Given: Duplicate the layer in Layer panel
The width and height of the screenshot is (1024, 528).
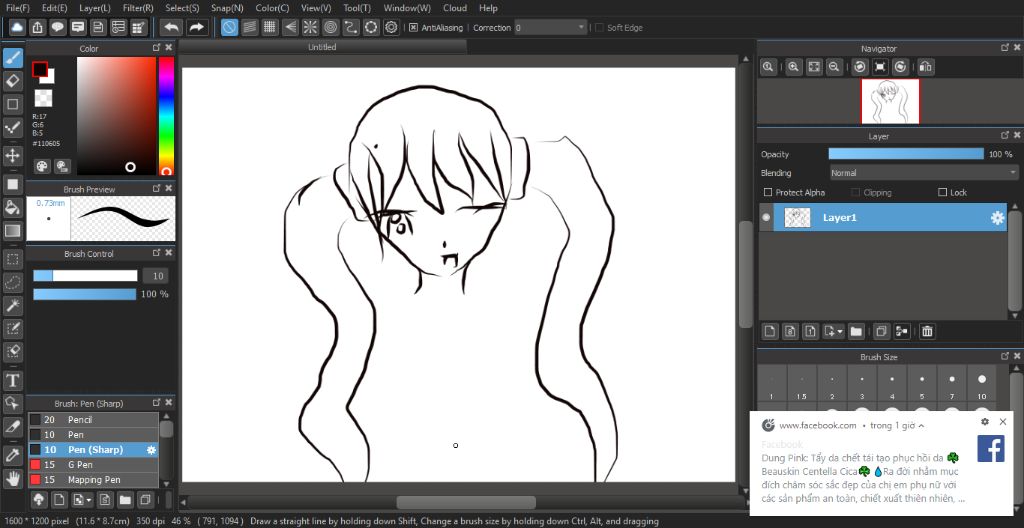Looking at the screenshot, I should 881,331.
